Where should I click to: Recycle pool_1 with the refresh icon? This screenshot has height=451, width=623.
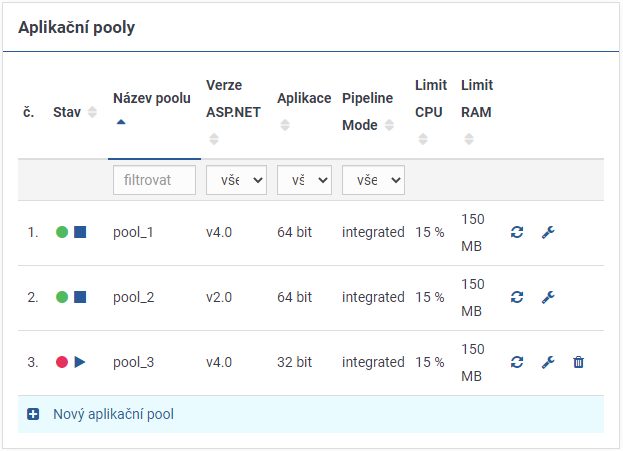(517, 232)
